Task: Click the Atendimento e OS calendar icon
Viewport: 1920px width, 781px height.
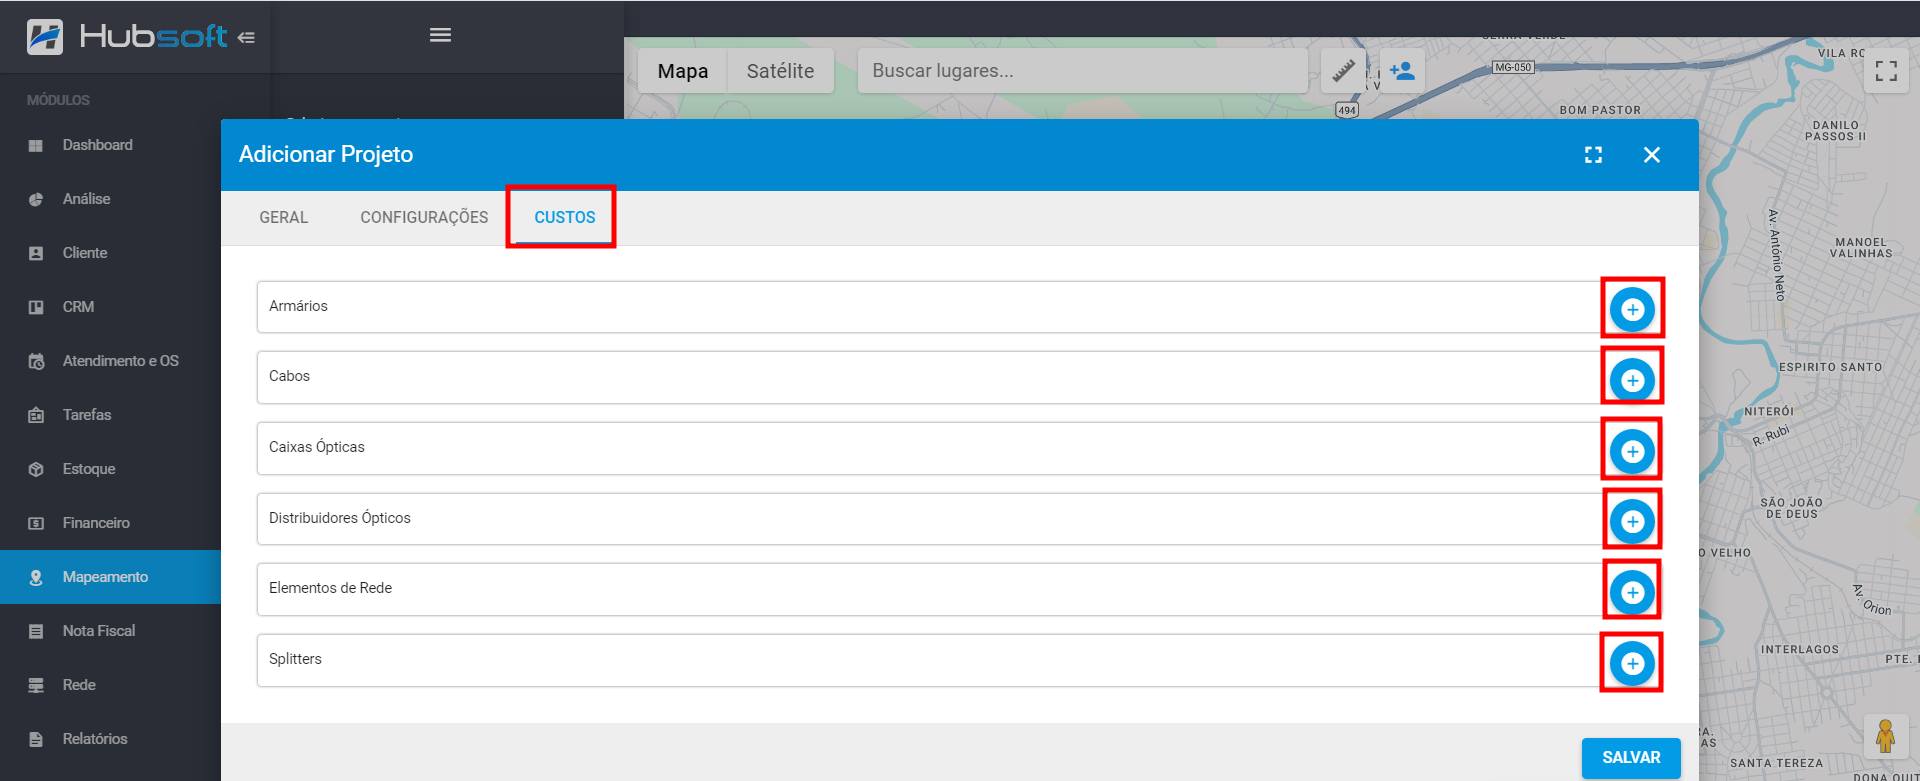Action: point(36,362)
